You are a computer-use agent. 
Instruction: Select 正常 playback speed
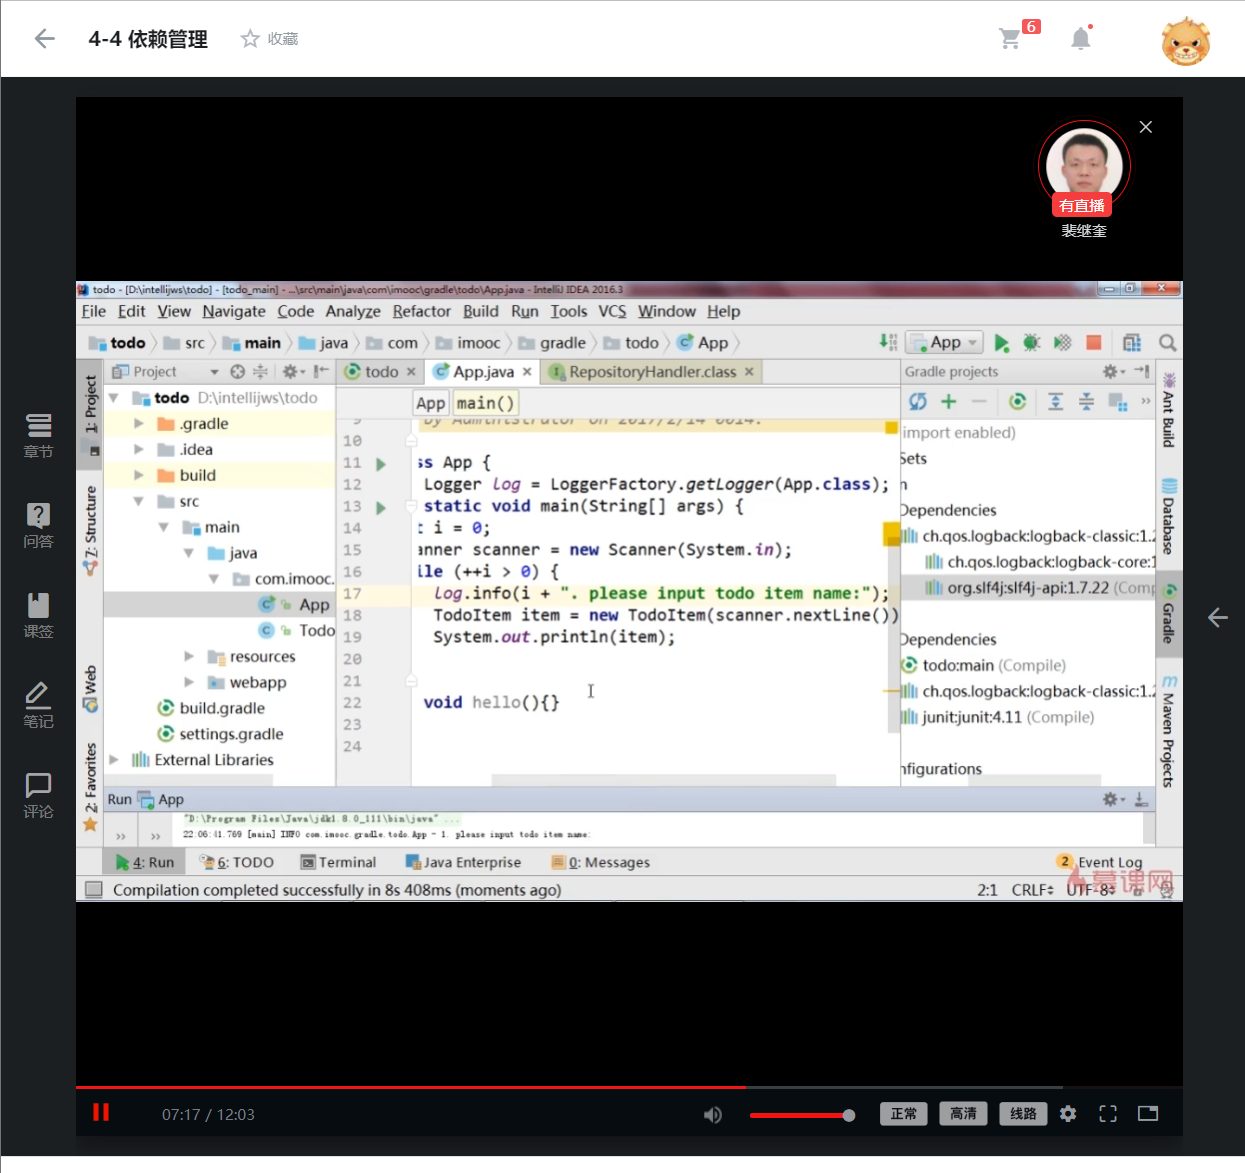904,1114
